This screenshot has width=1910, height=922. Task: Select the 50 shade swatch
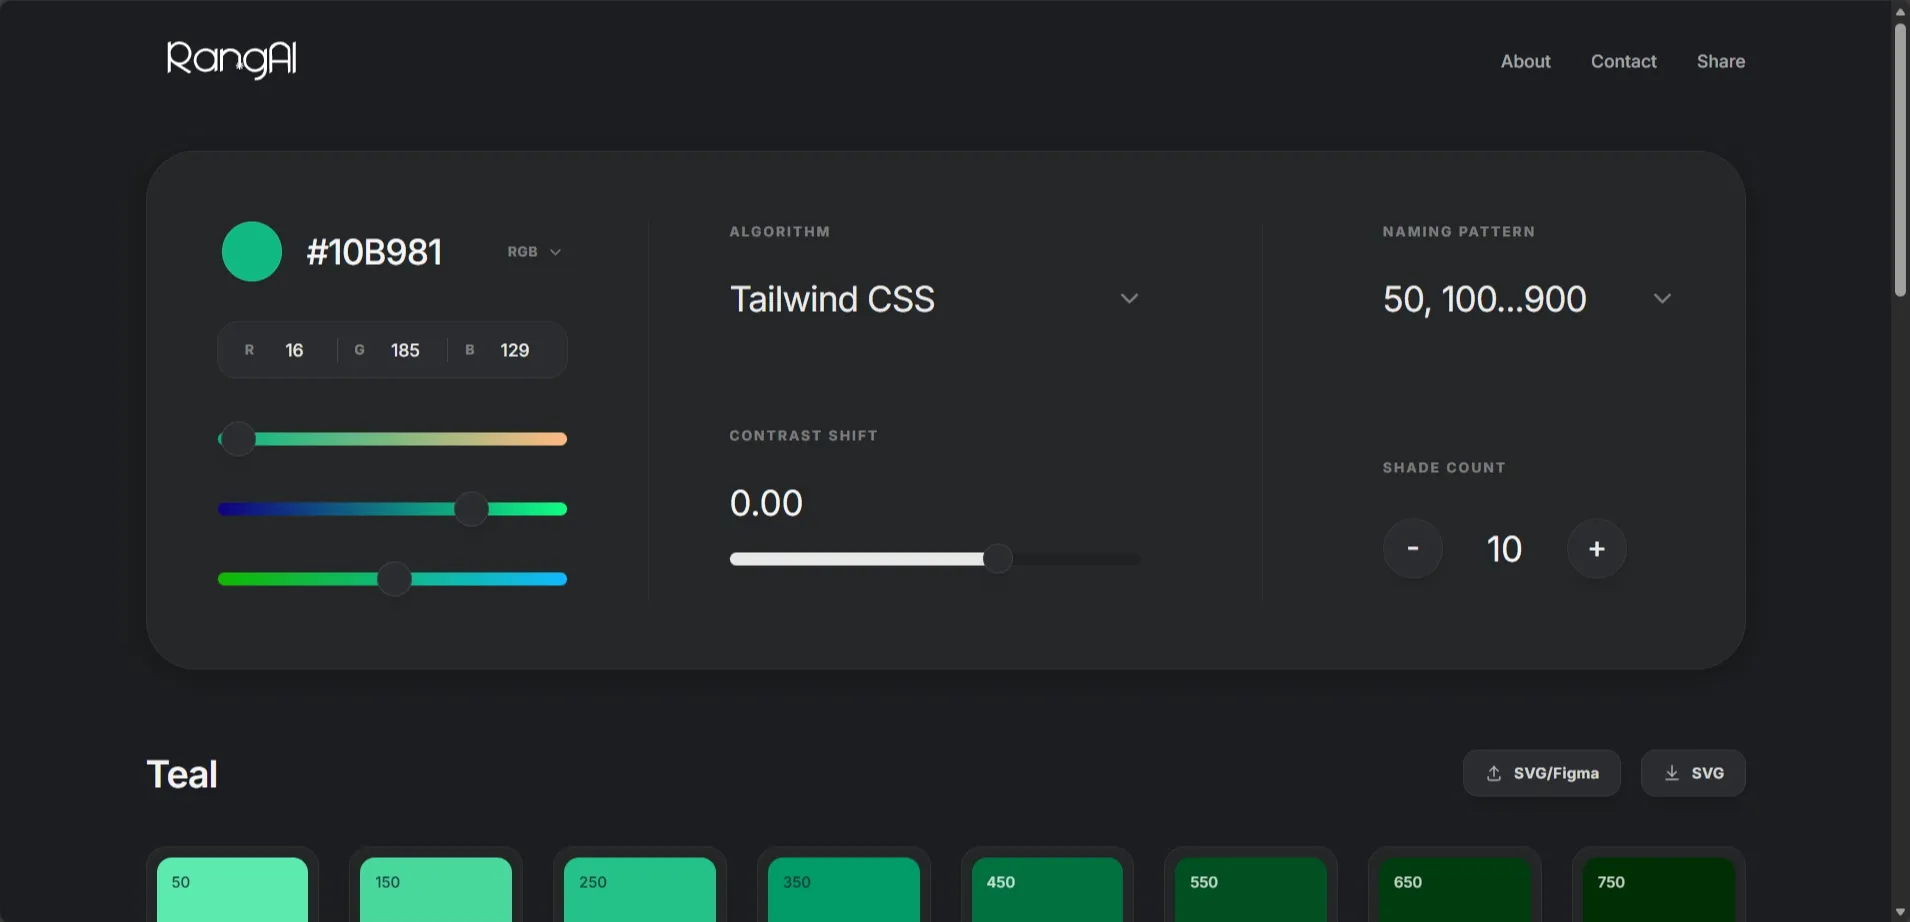[x=232, y=888]
